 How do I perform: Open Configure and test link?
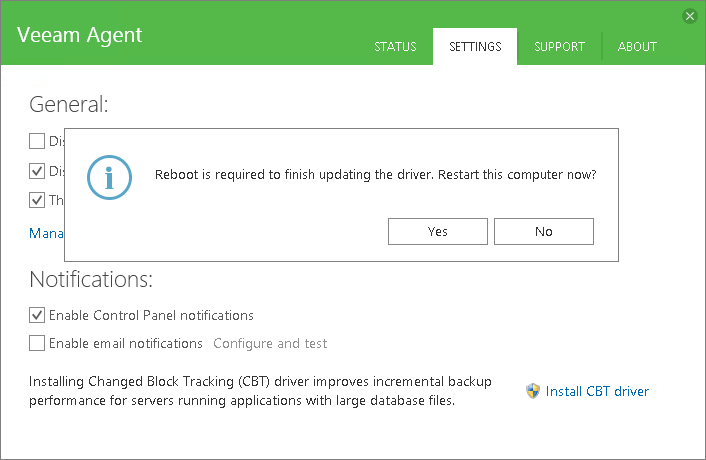(x=270, y=343)
